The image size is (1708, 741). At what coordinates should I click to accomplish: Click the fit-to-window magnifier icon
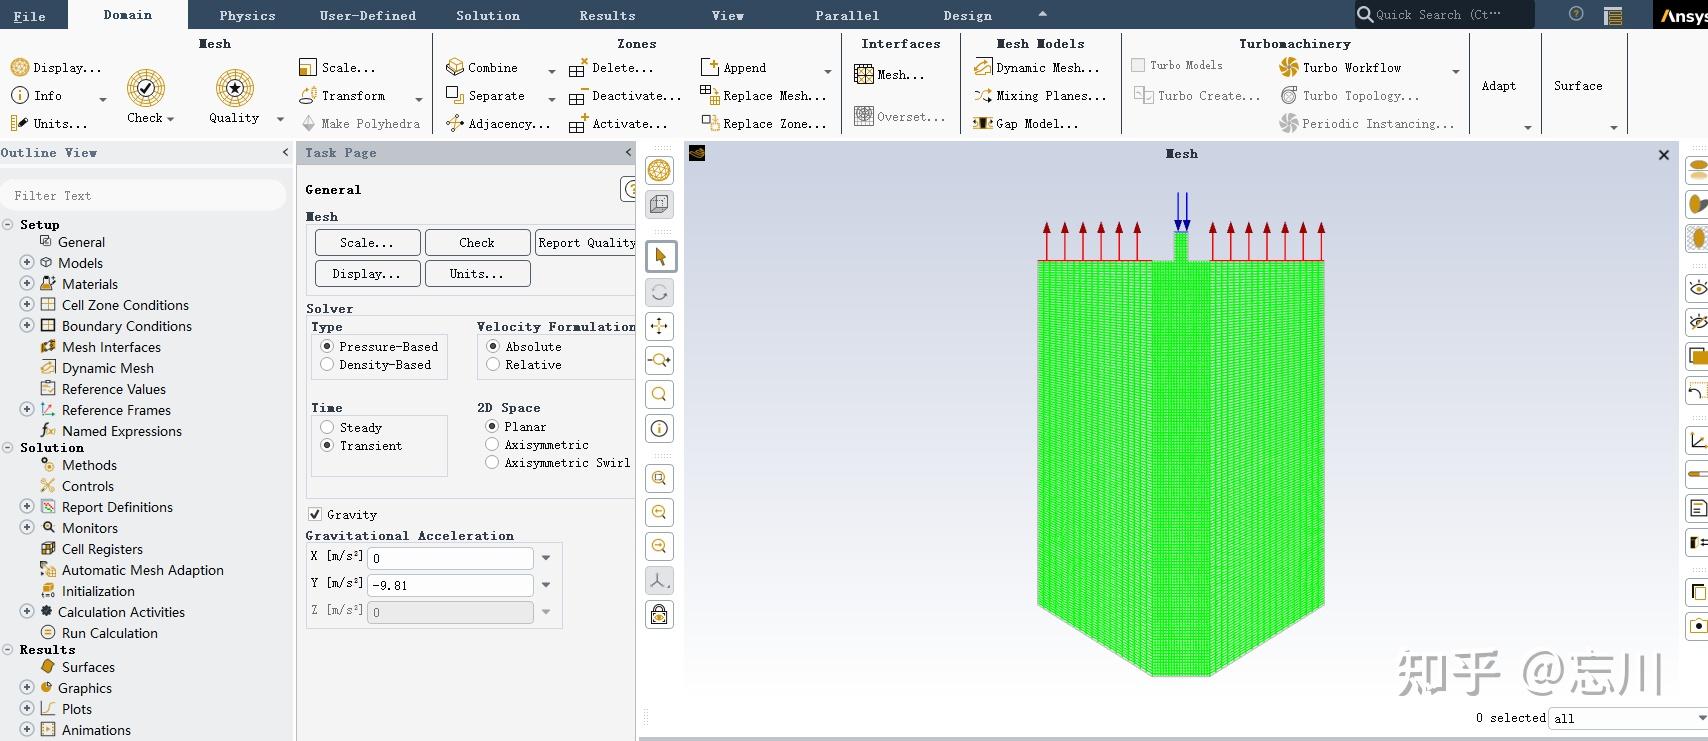tap(660, 394)
